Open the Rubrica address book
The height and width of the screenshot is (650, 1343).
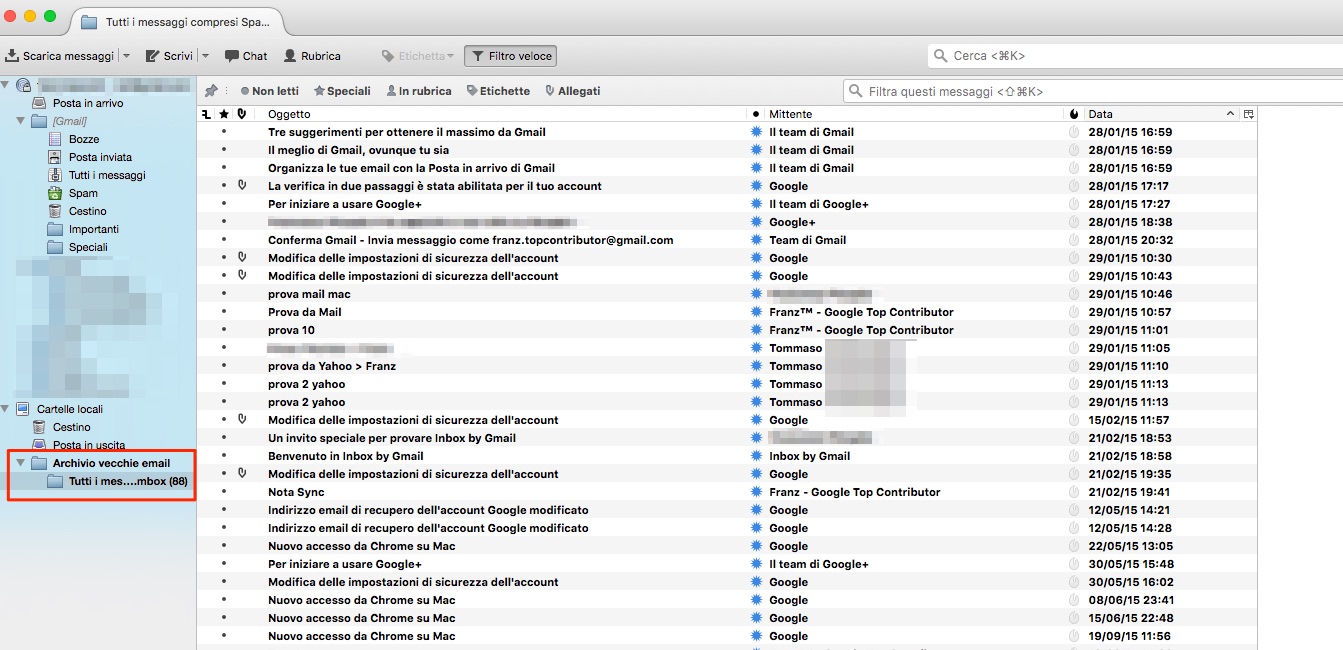[312, 56]
